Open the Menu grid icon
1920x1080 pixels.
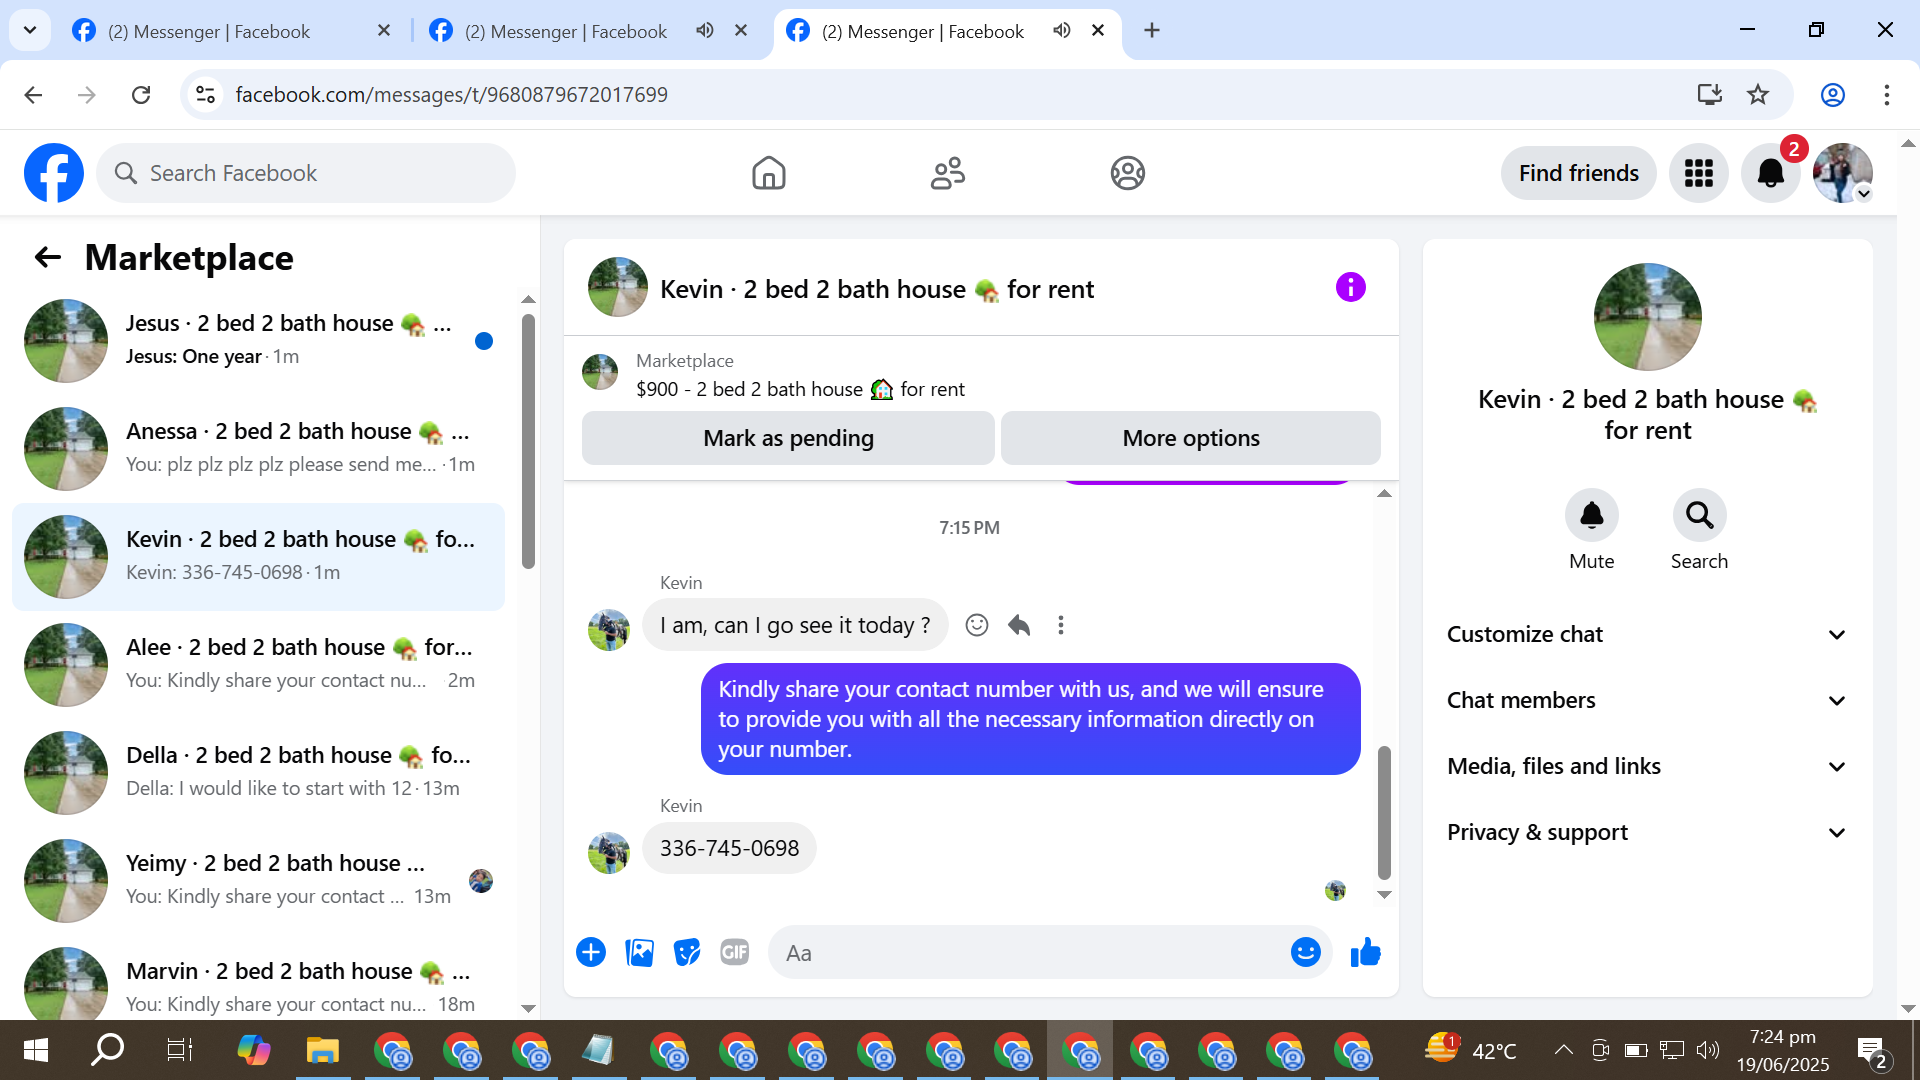pos(1698,173)
